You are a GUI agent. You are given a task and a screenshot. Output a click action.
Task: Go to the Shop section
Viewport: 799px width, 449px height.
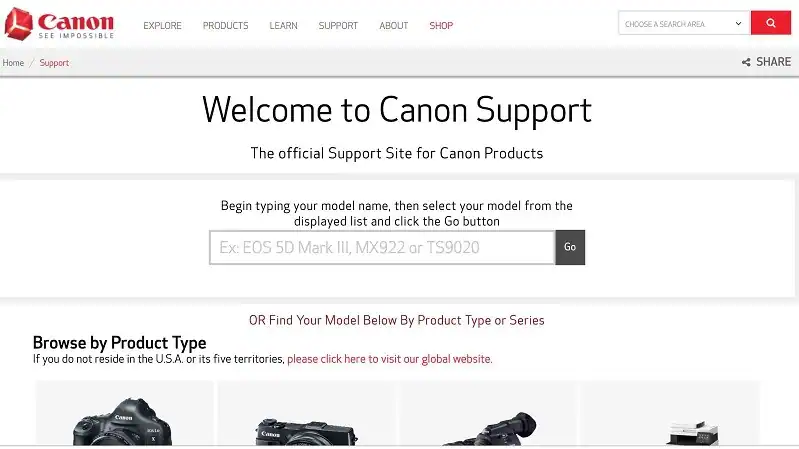tap(441, 25)
